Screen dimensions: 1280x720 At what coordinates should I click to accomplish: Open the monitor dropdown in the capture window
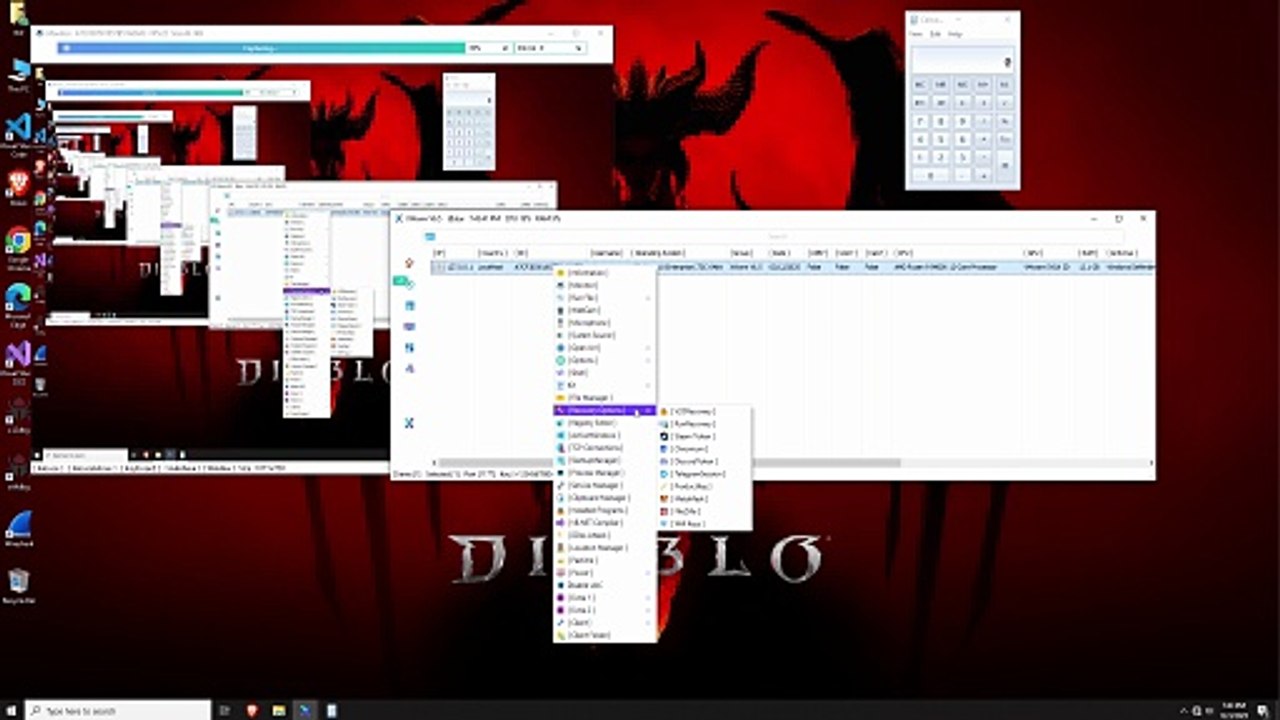(x=549, y=47)
